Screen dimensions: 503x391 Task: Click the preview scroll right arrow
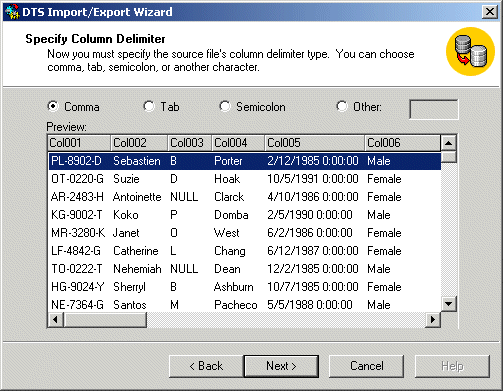click(433, 320)
